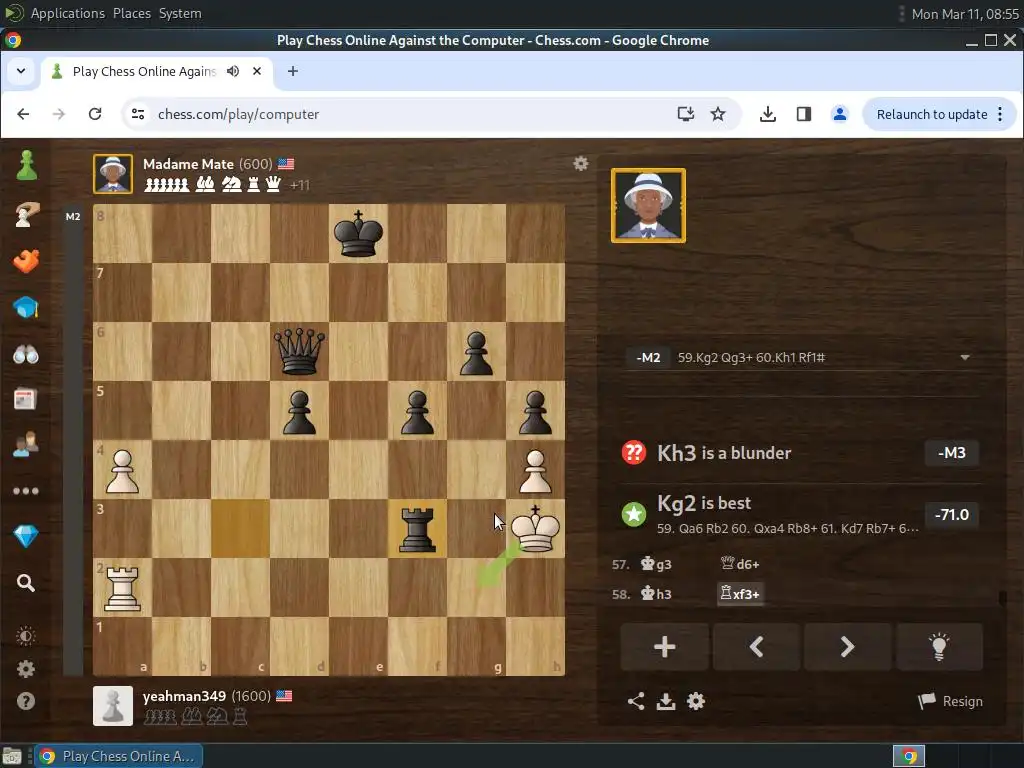Open the Applications menu
Image resolution: width=1024 pixels, height=768 pixels.
[67, 13]
